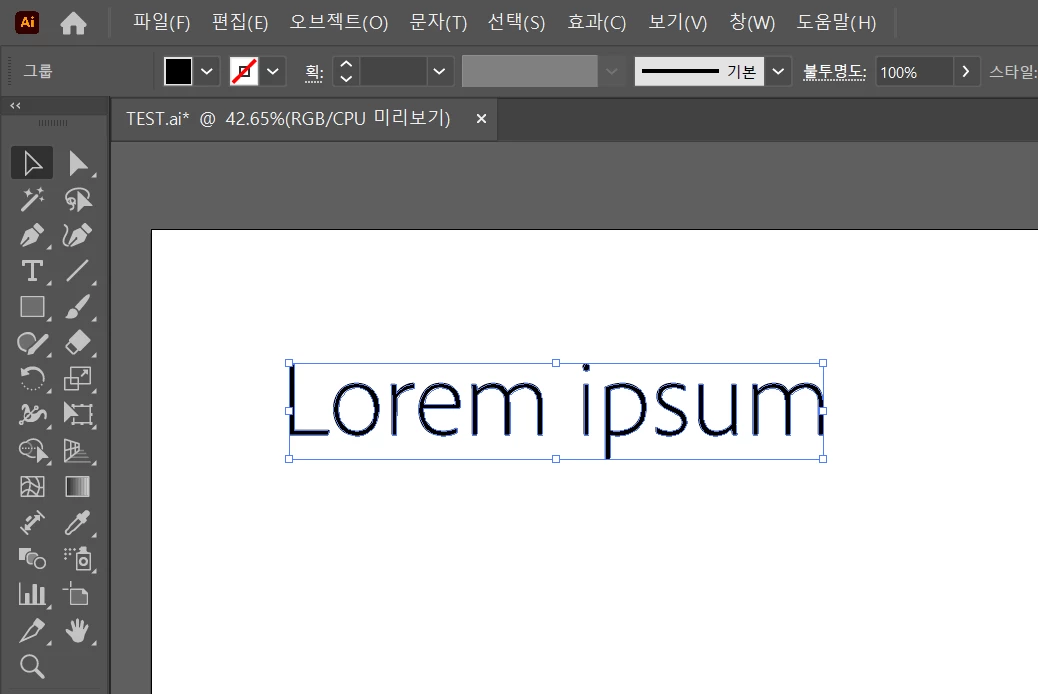Expand the stroke weight dropdown
Image resolution: width=1038 pixels, height=694 pixels.
(439, 71)
